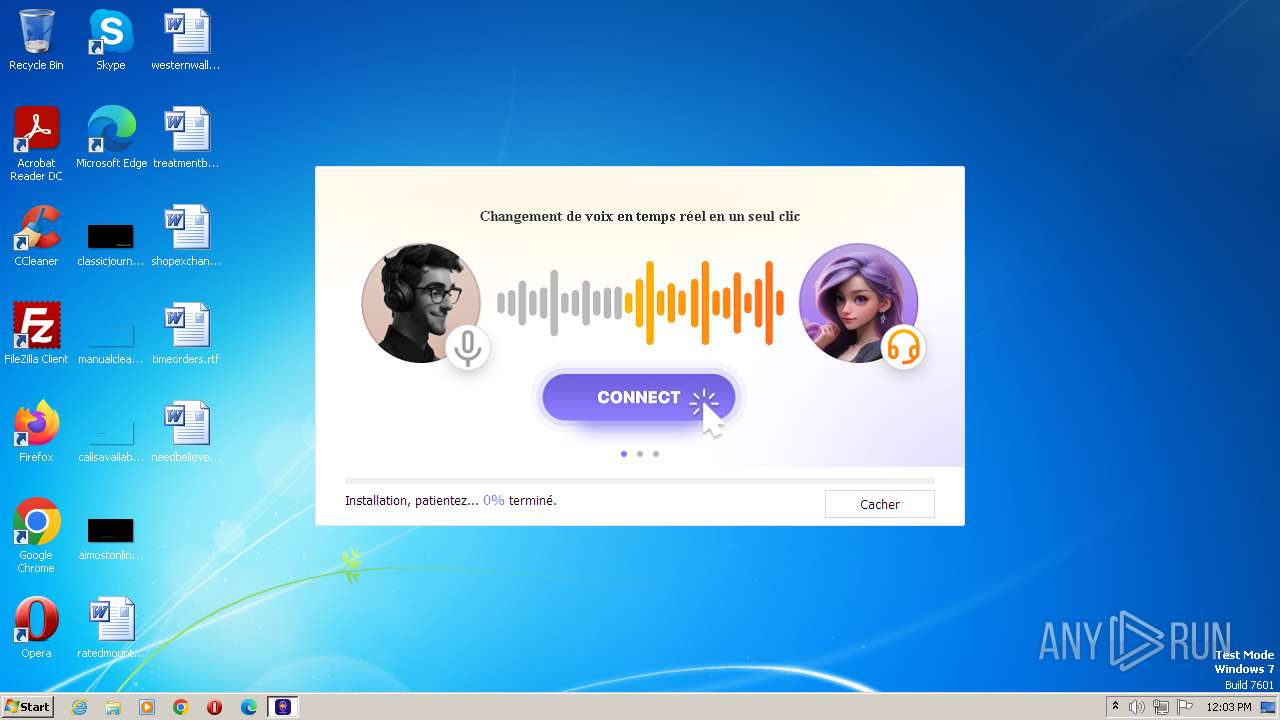Launch Edge from the taskbar
Viewport: 1280px width, 720px height.
(249, 707)
